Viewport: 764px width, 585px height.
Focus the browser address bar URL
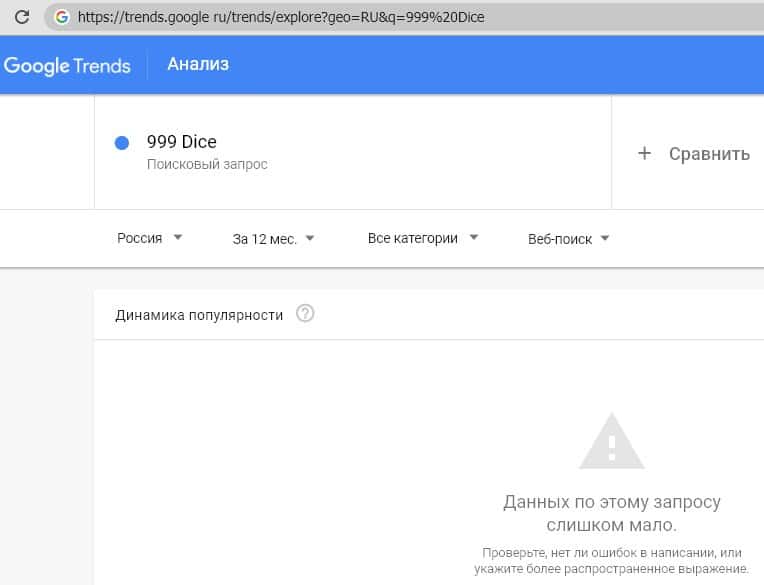pyautogui.click(x=300, y=17)
